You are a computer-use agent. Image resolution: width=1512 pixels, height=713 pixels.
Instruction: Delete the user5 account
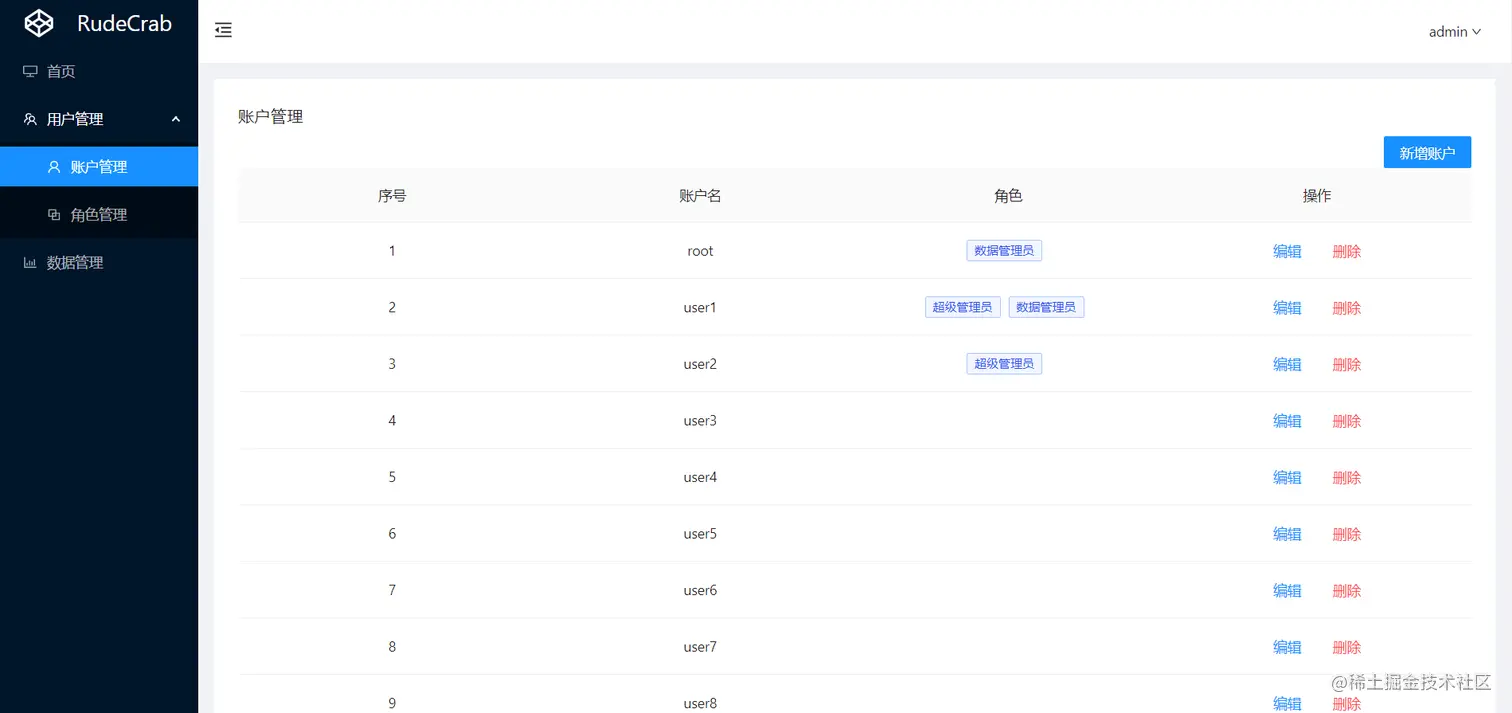1347,534
